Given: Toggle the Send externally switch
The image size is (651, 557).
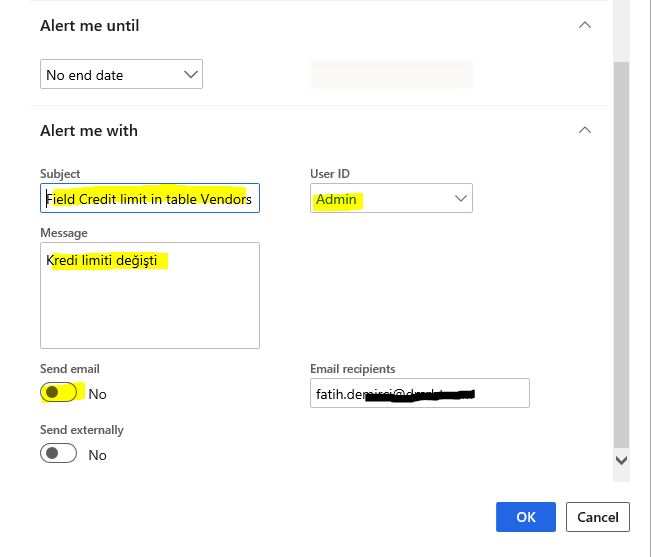Looking at the screenshot, I should coord(59,453).
